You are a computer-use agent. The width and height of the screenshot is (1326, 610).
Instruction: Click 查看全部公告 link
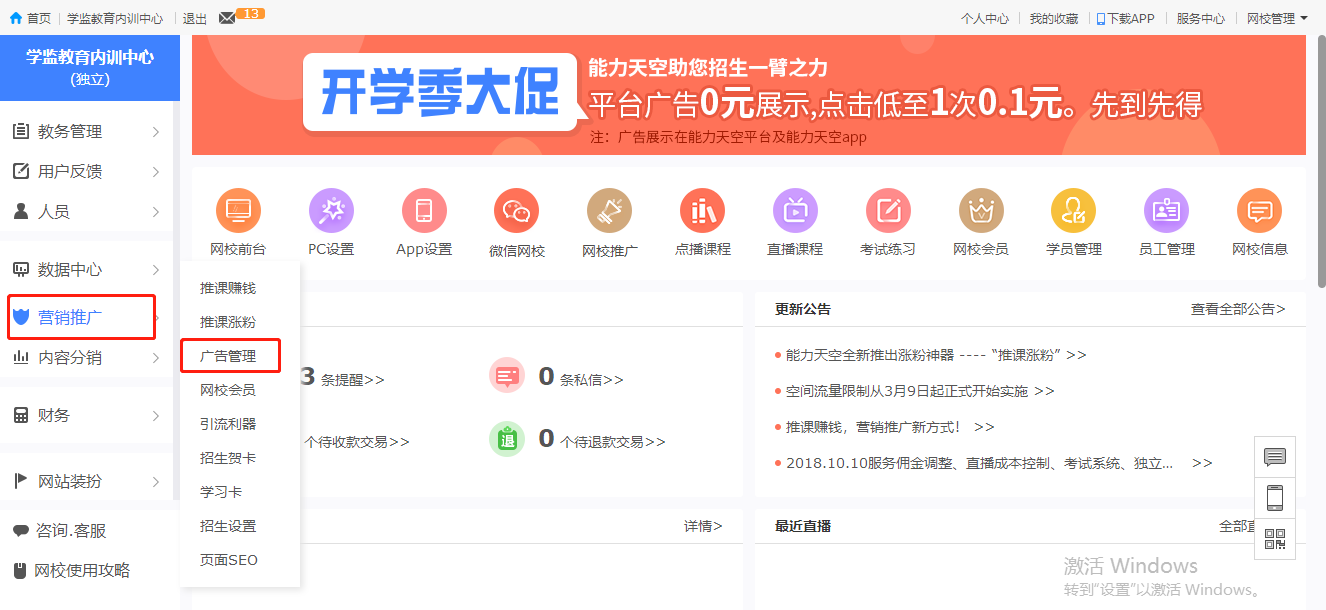click(1237, 309)
